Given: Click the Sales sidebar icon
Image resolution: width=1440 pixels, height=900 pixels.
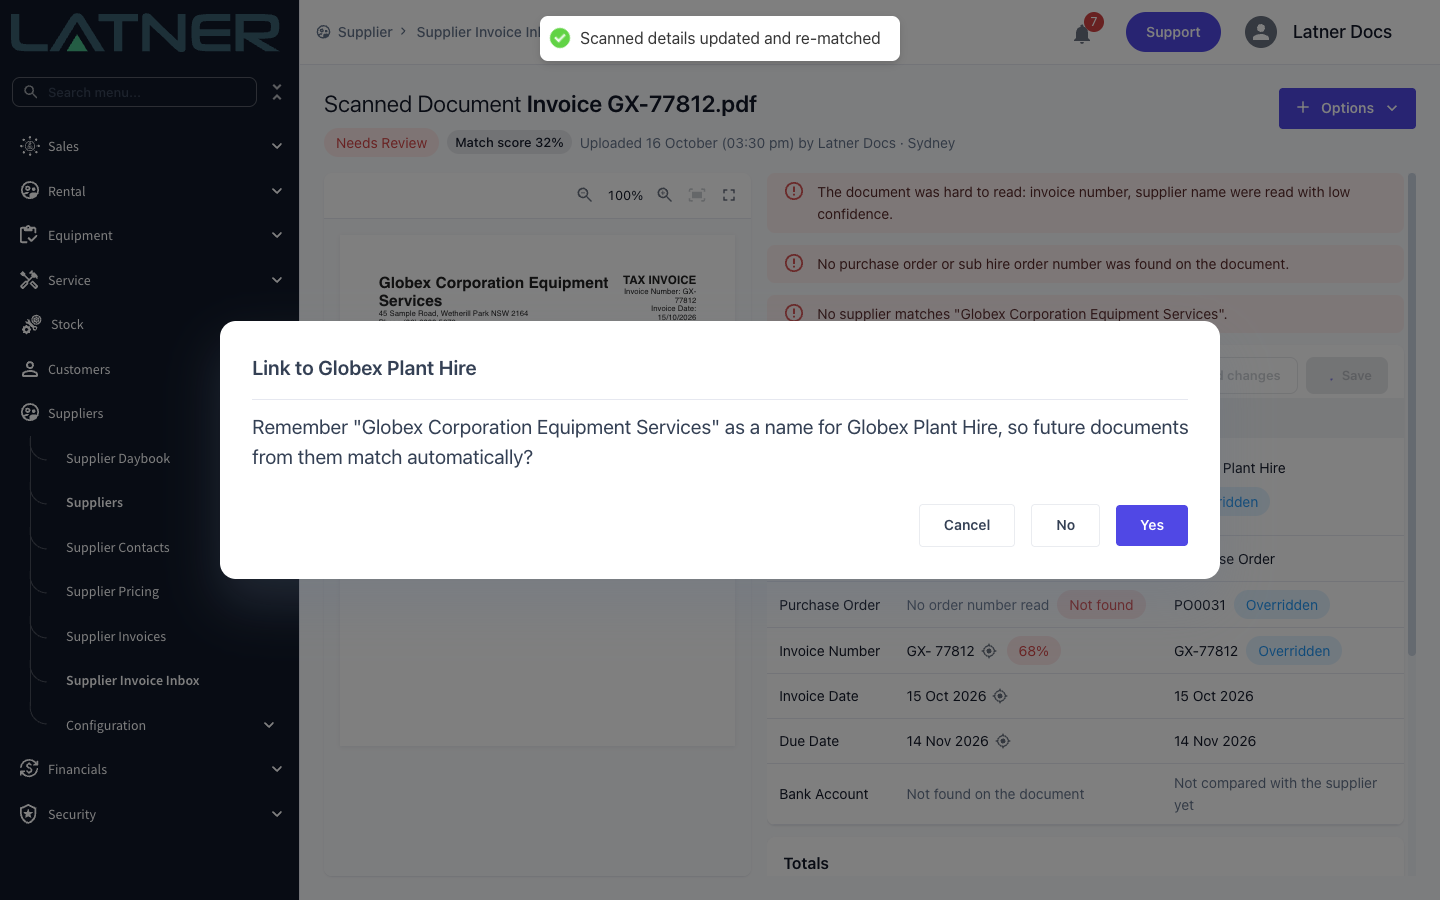Looking at the screenshot, I should (x=30, y=146).
